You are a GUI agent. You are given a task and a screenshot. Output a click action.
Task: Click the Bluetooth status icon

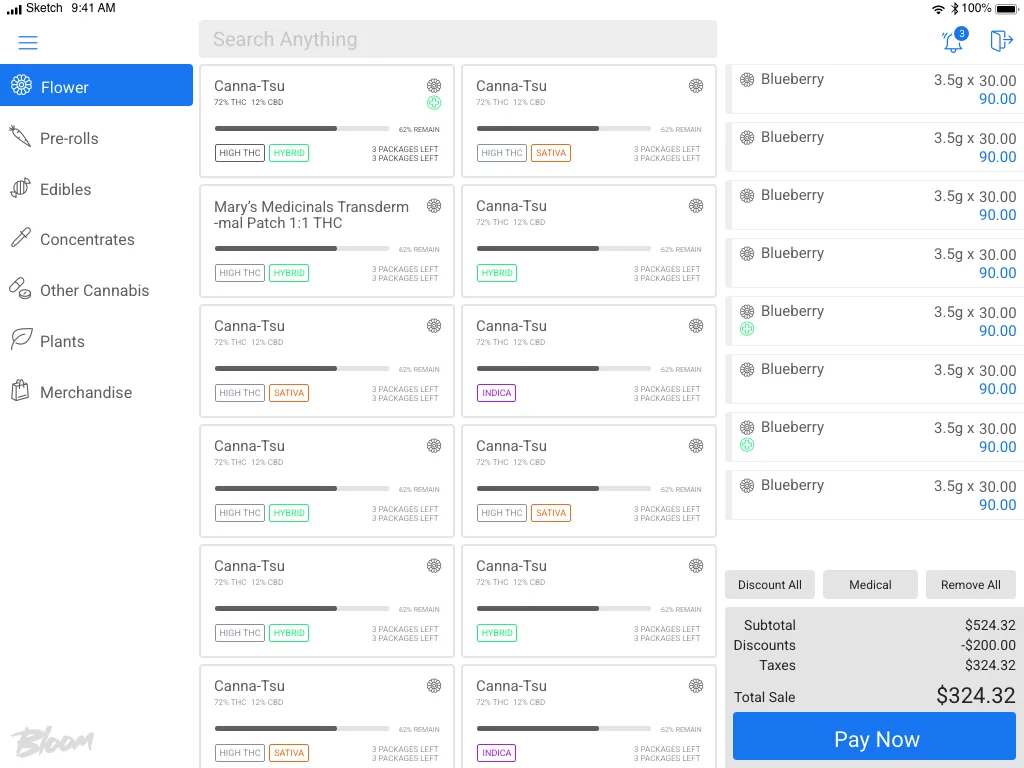point(954,9)
